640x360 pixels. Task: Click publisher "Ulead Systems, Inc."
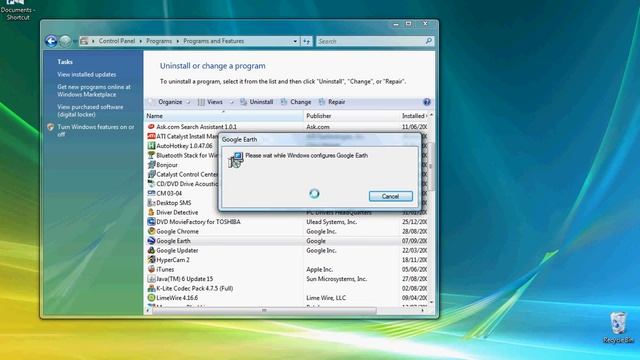pyautogui.click(x=331, y=222)
